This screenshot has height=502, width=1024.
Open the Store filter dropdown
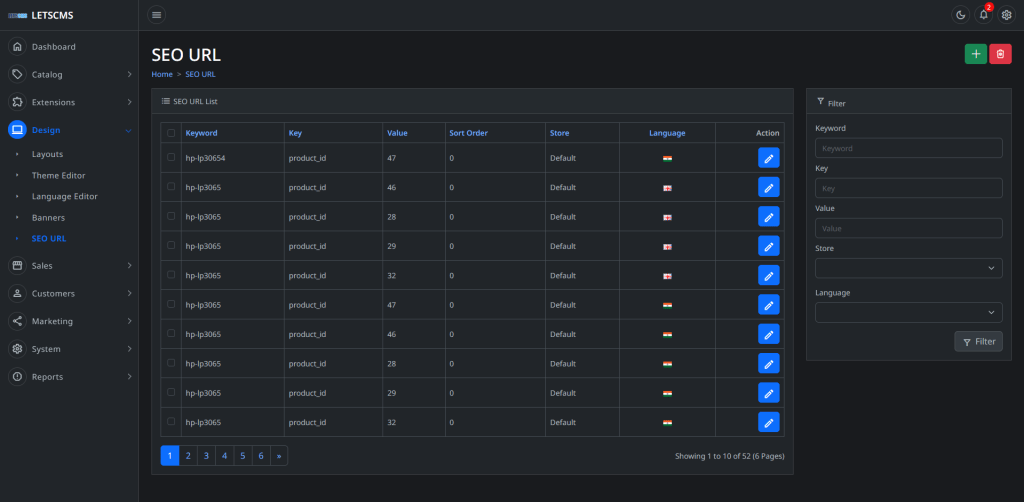coord(908,268)
